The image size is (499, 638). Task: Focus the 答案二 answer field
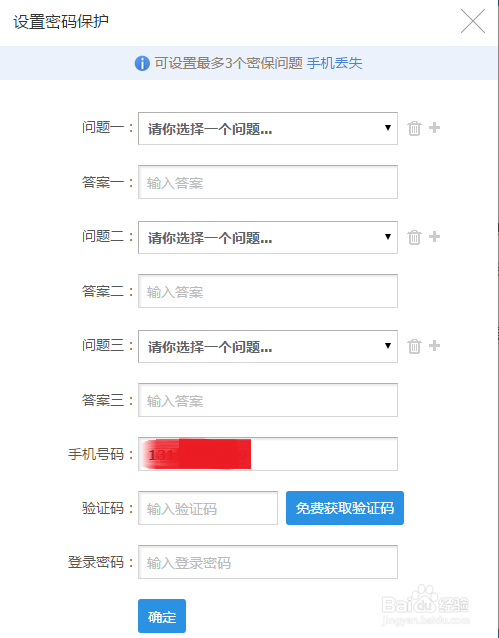268,291
